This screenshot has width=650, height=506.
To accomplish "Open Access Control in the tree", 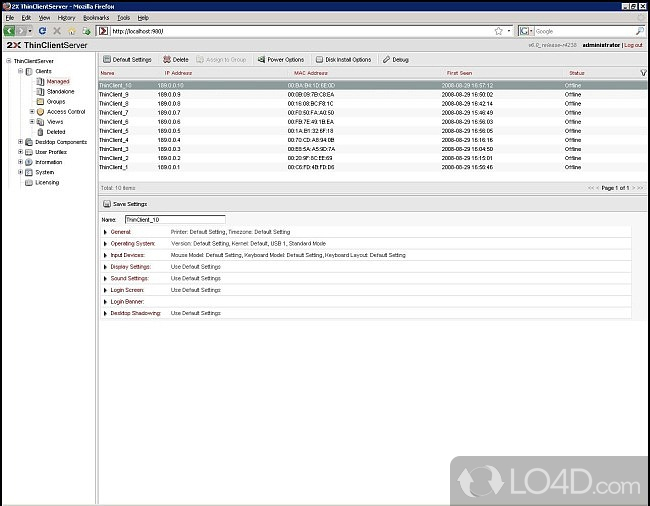I will [66, 111].
